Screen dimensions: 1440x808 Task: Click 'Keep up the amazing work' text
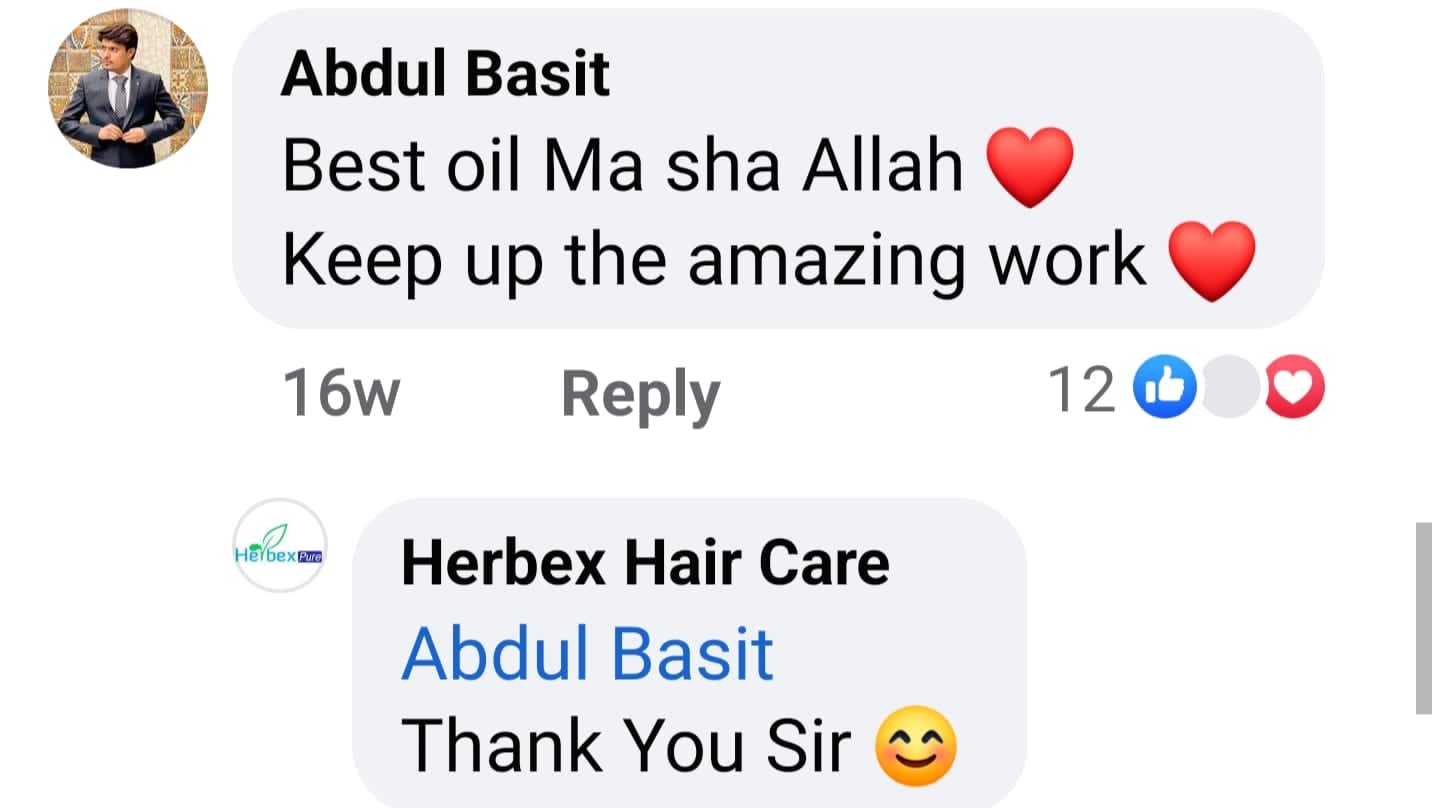tap(714, 260)
